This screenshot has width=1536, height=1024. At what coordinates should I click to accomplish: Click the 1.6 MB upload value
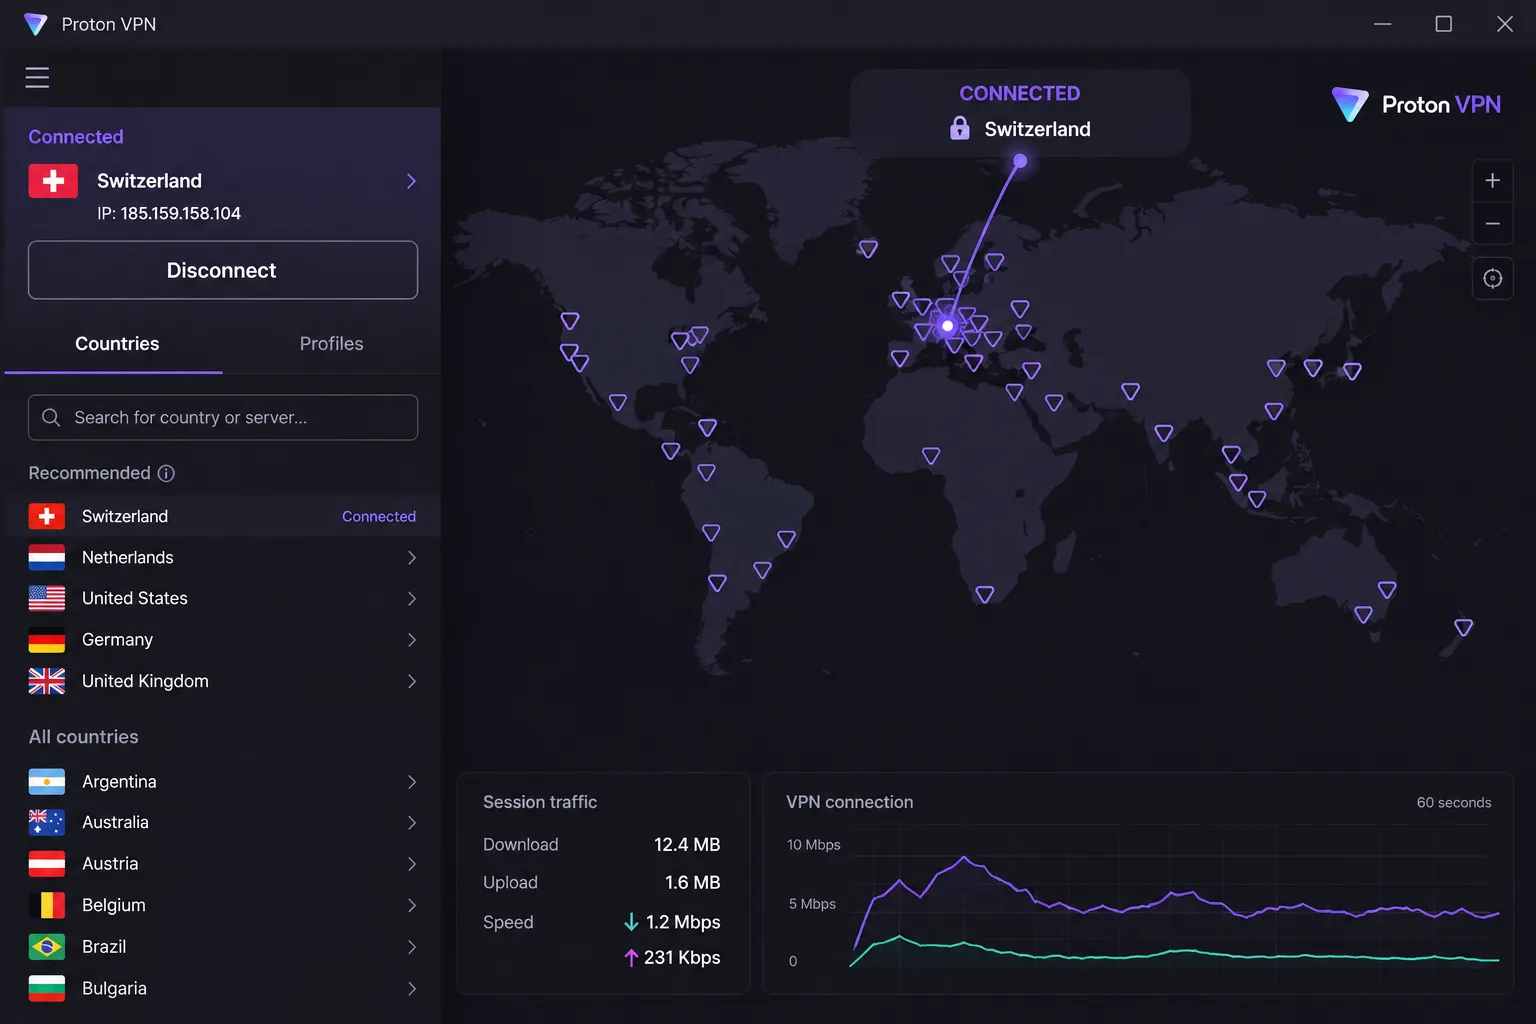point(693,883)
